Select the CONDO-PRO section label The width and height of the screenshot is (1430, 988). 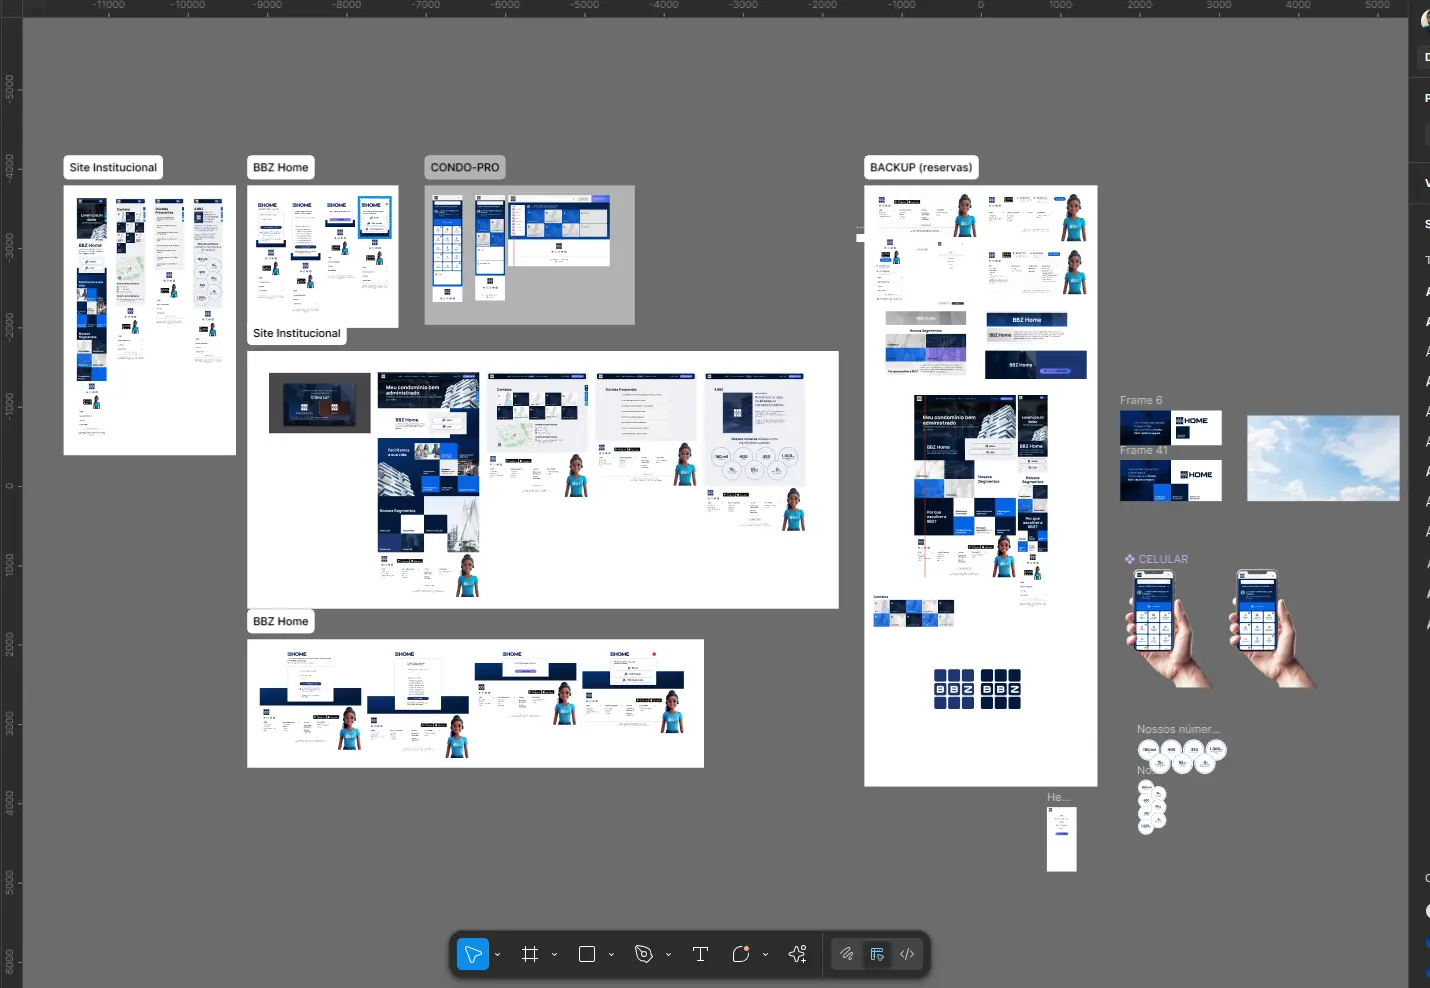pos(465,167)
